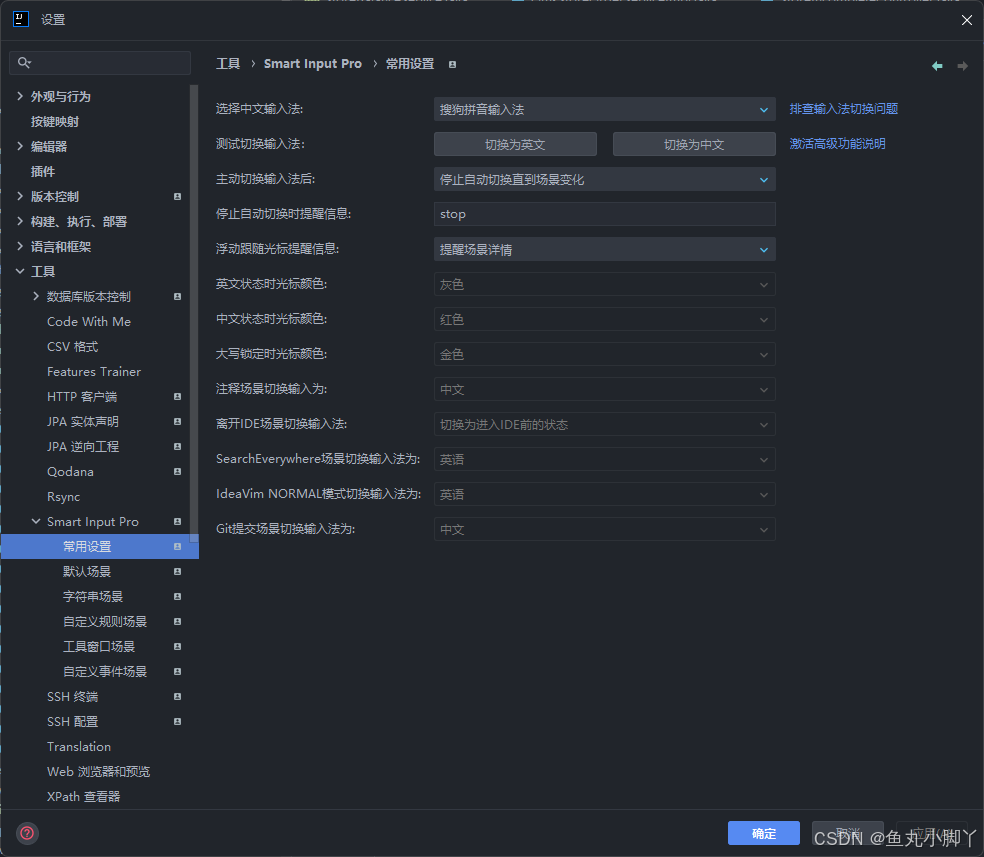Screen dimensions: 984x857
Task: Open the 中文状态时光标颜色 dropdown
Action: (x=604, y=319)
